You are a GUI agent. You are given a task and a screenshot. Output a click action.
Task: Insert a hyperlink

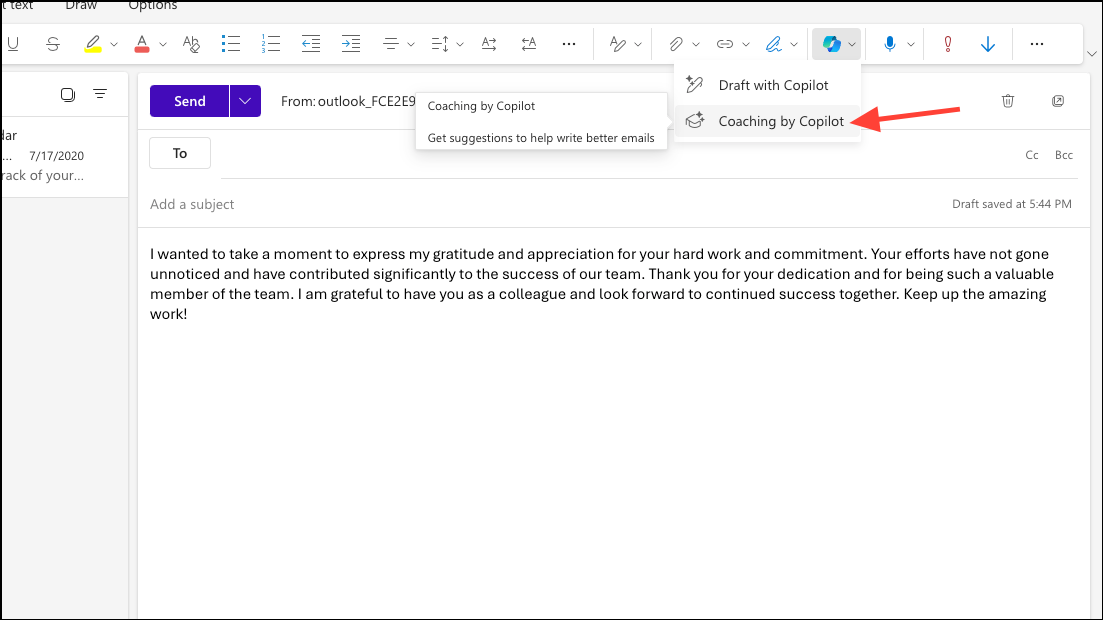(x=725, y=44)
